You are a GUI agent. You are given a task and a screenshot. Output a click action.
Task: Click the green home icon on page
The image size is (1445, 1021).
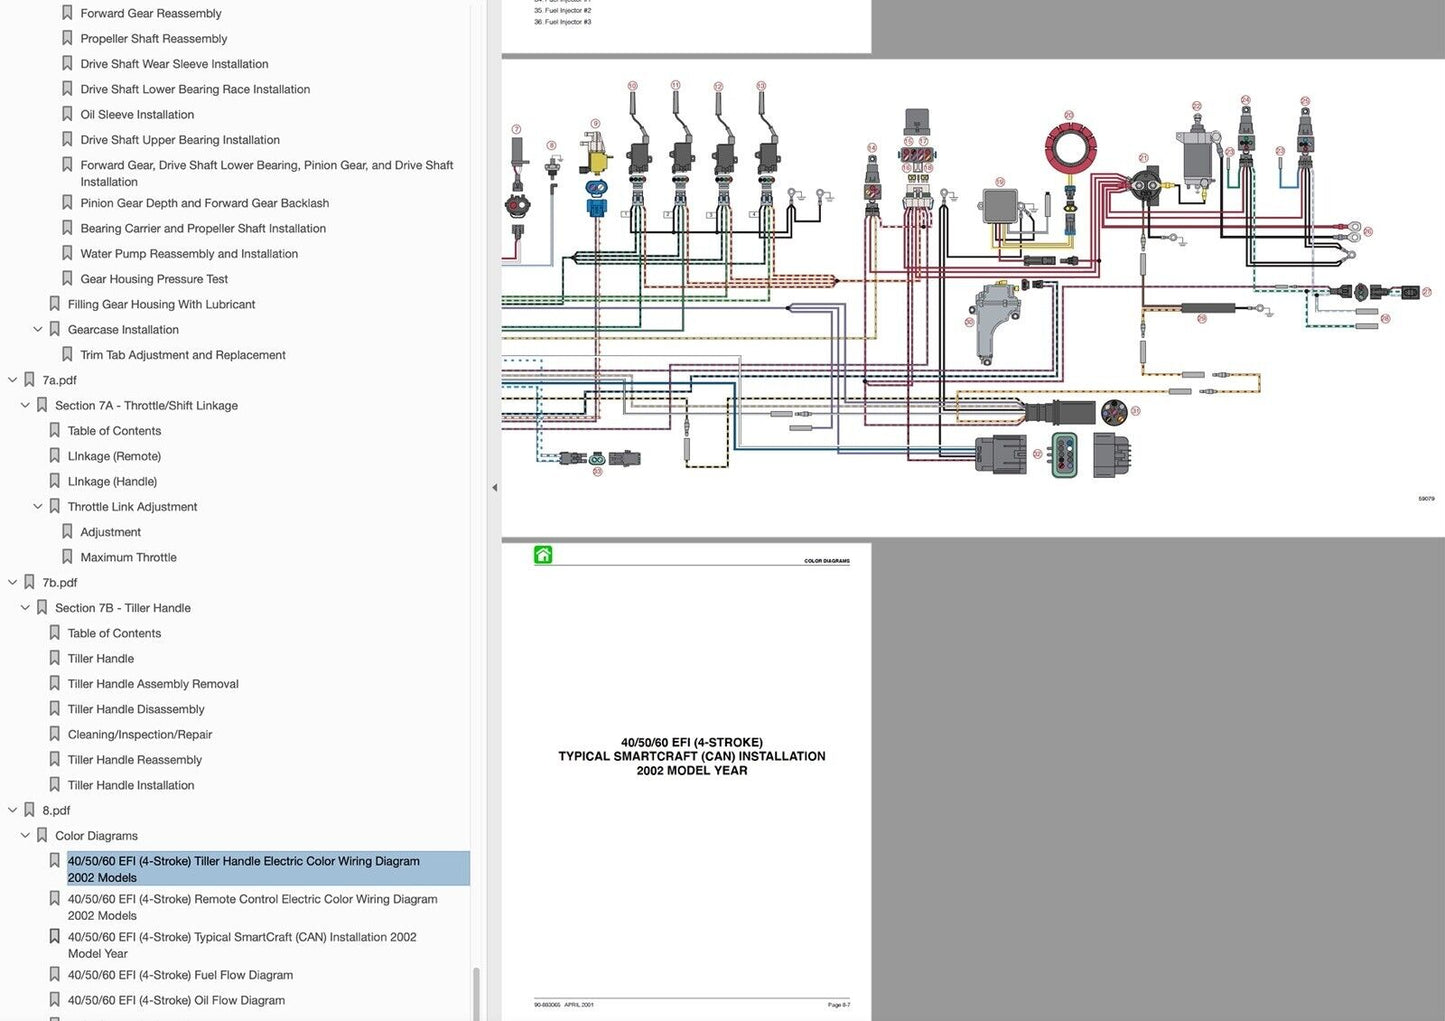(x=543, y=555)
